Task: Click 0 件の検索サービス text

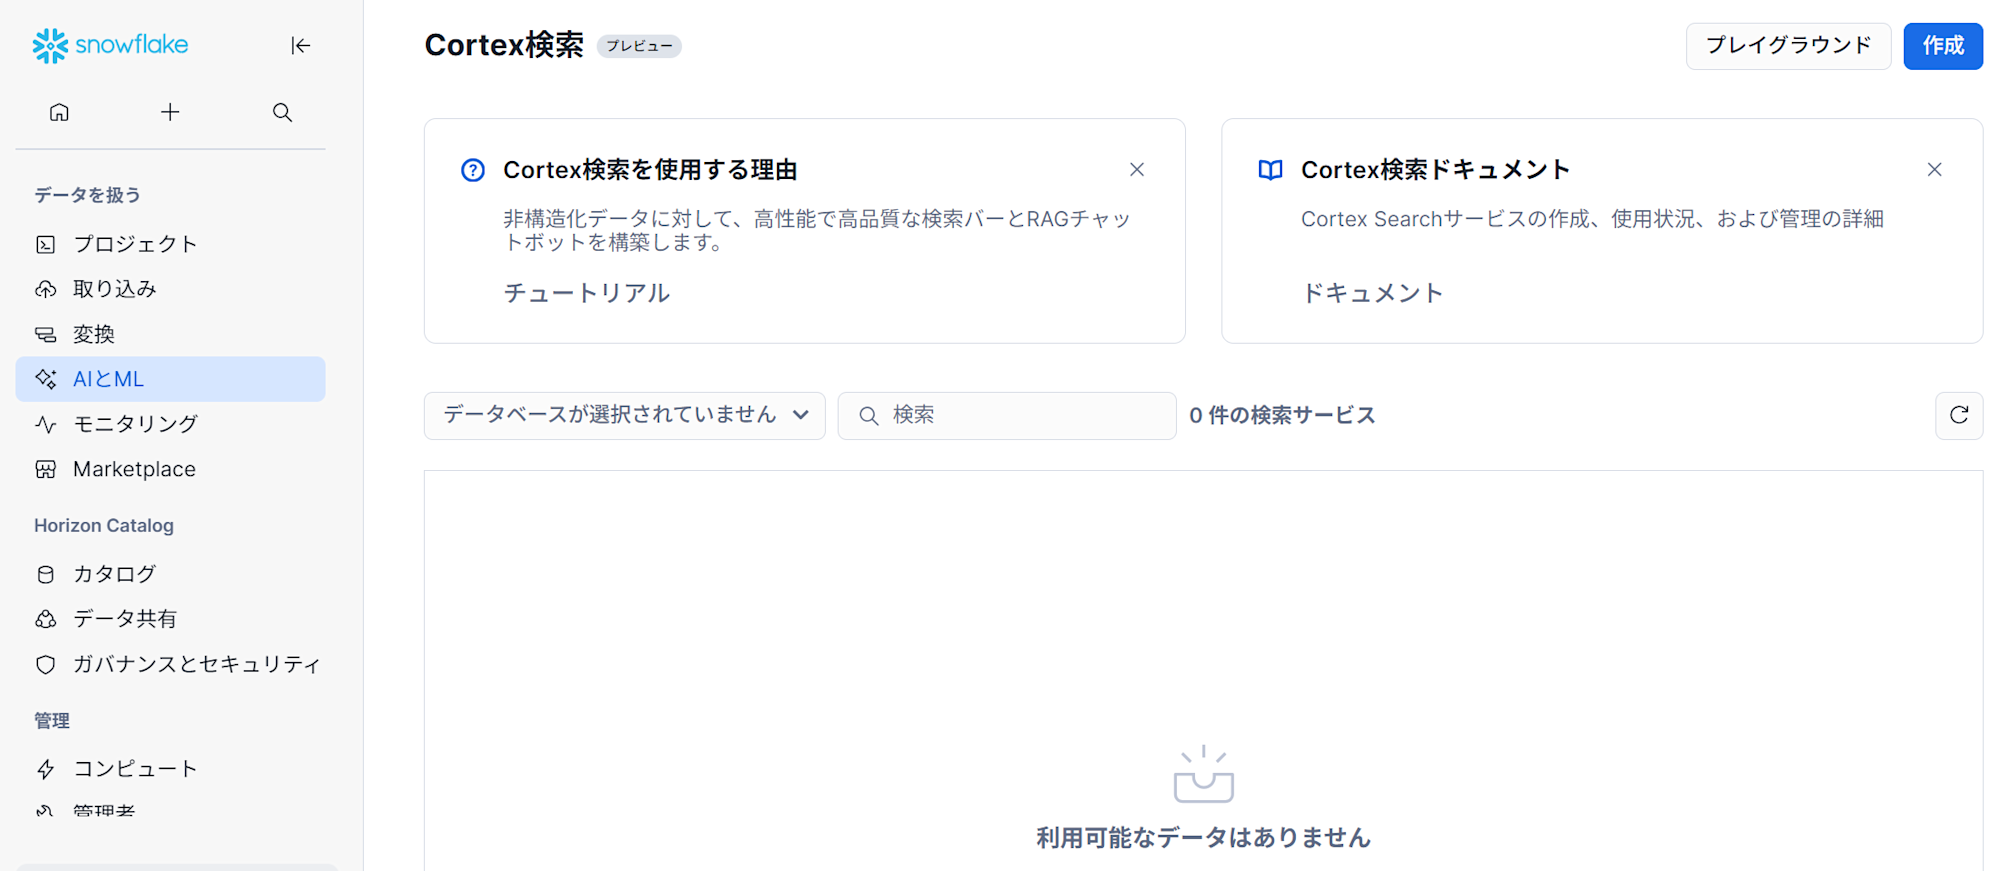Action: pos(1282,415)
